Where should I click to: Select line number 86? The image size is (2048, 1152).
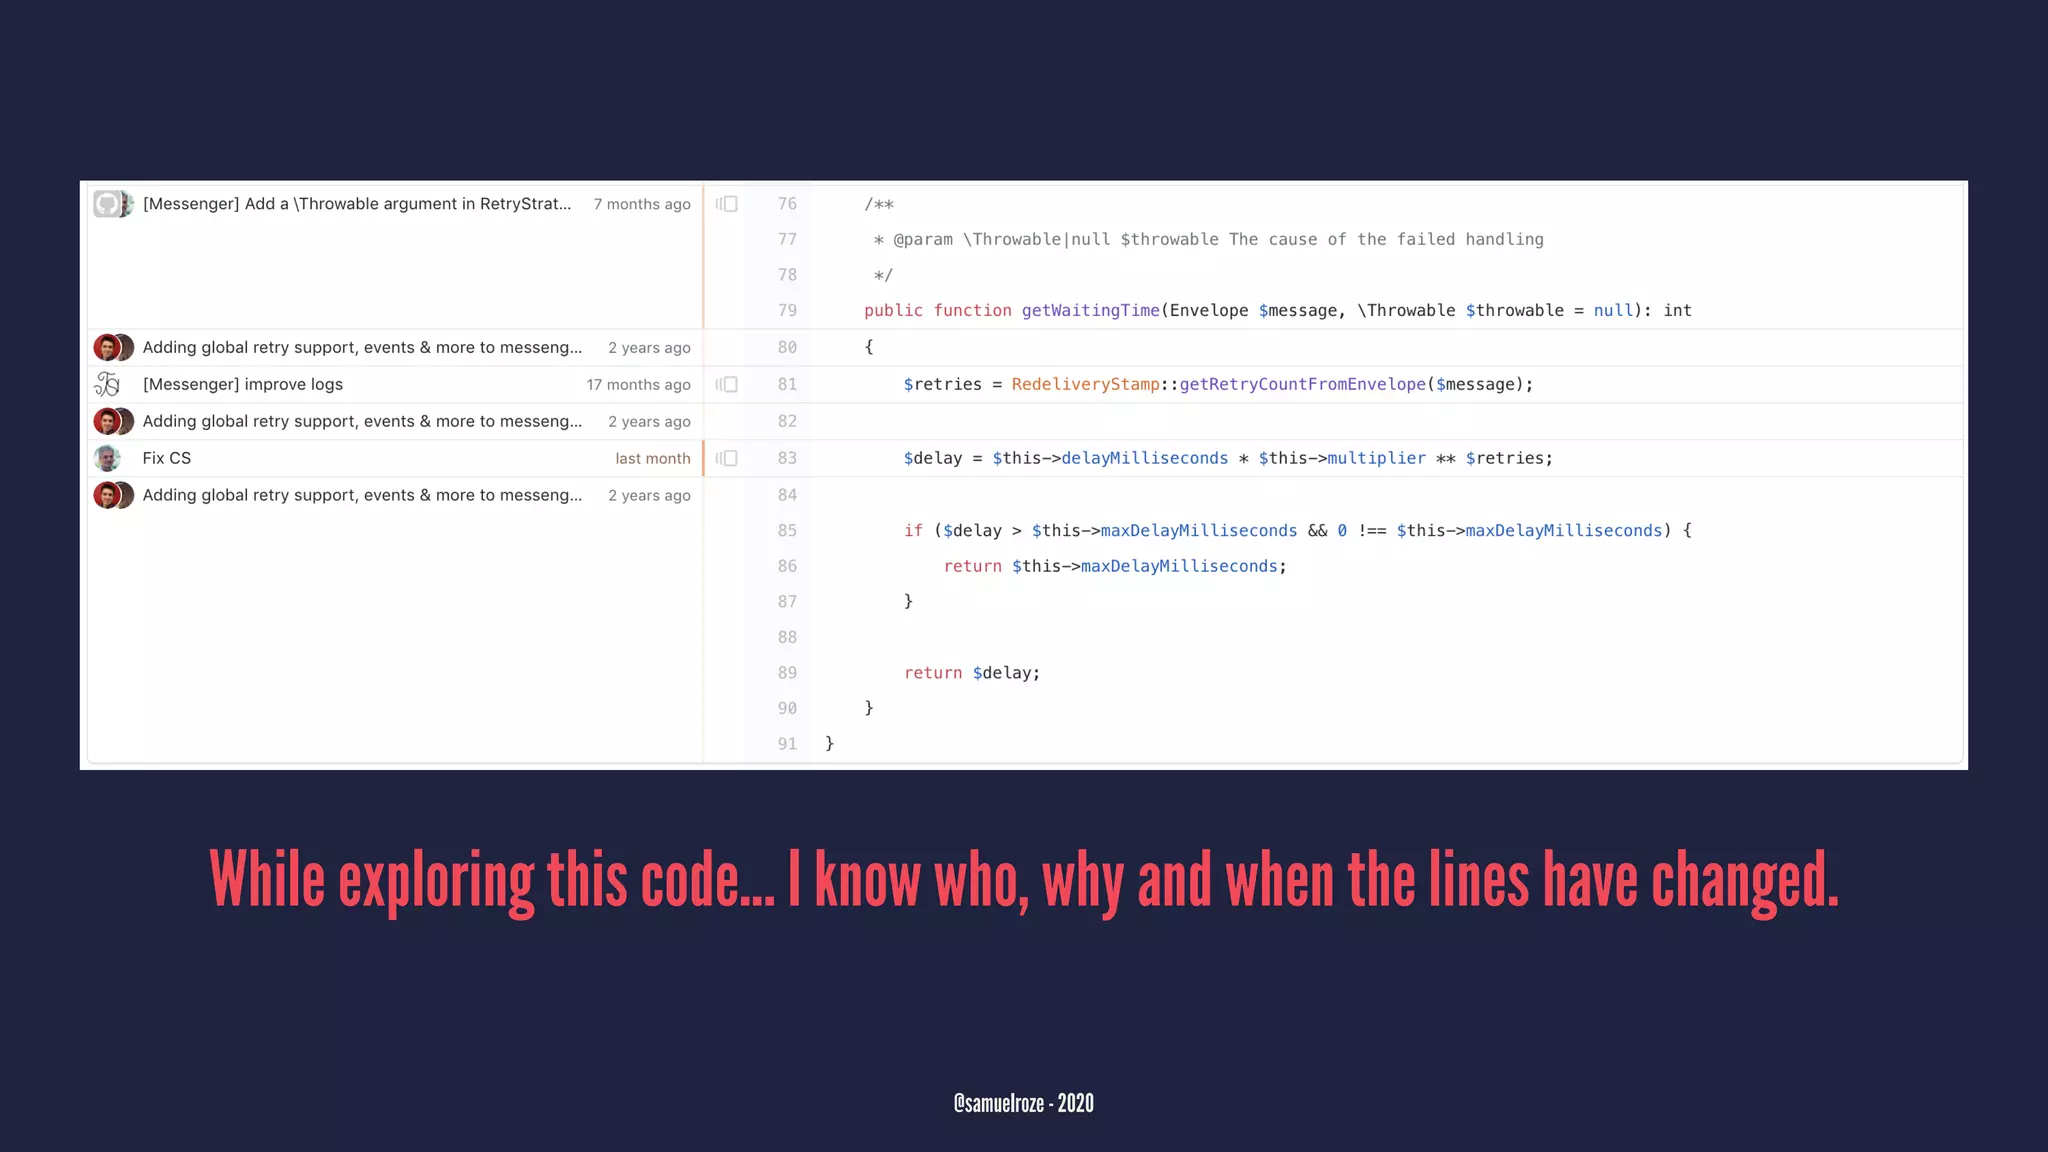click(x=787, y=566)
